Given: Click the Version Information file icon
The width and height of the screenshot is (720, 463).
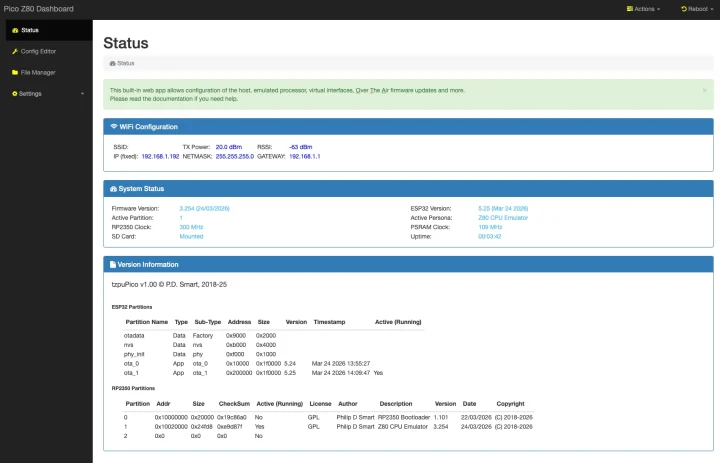Looking at the screenshot, I should (114, 265).
